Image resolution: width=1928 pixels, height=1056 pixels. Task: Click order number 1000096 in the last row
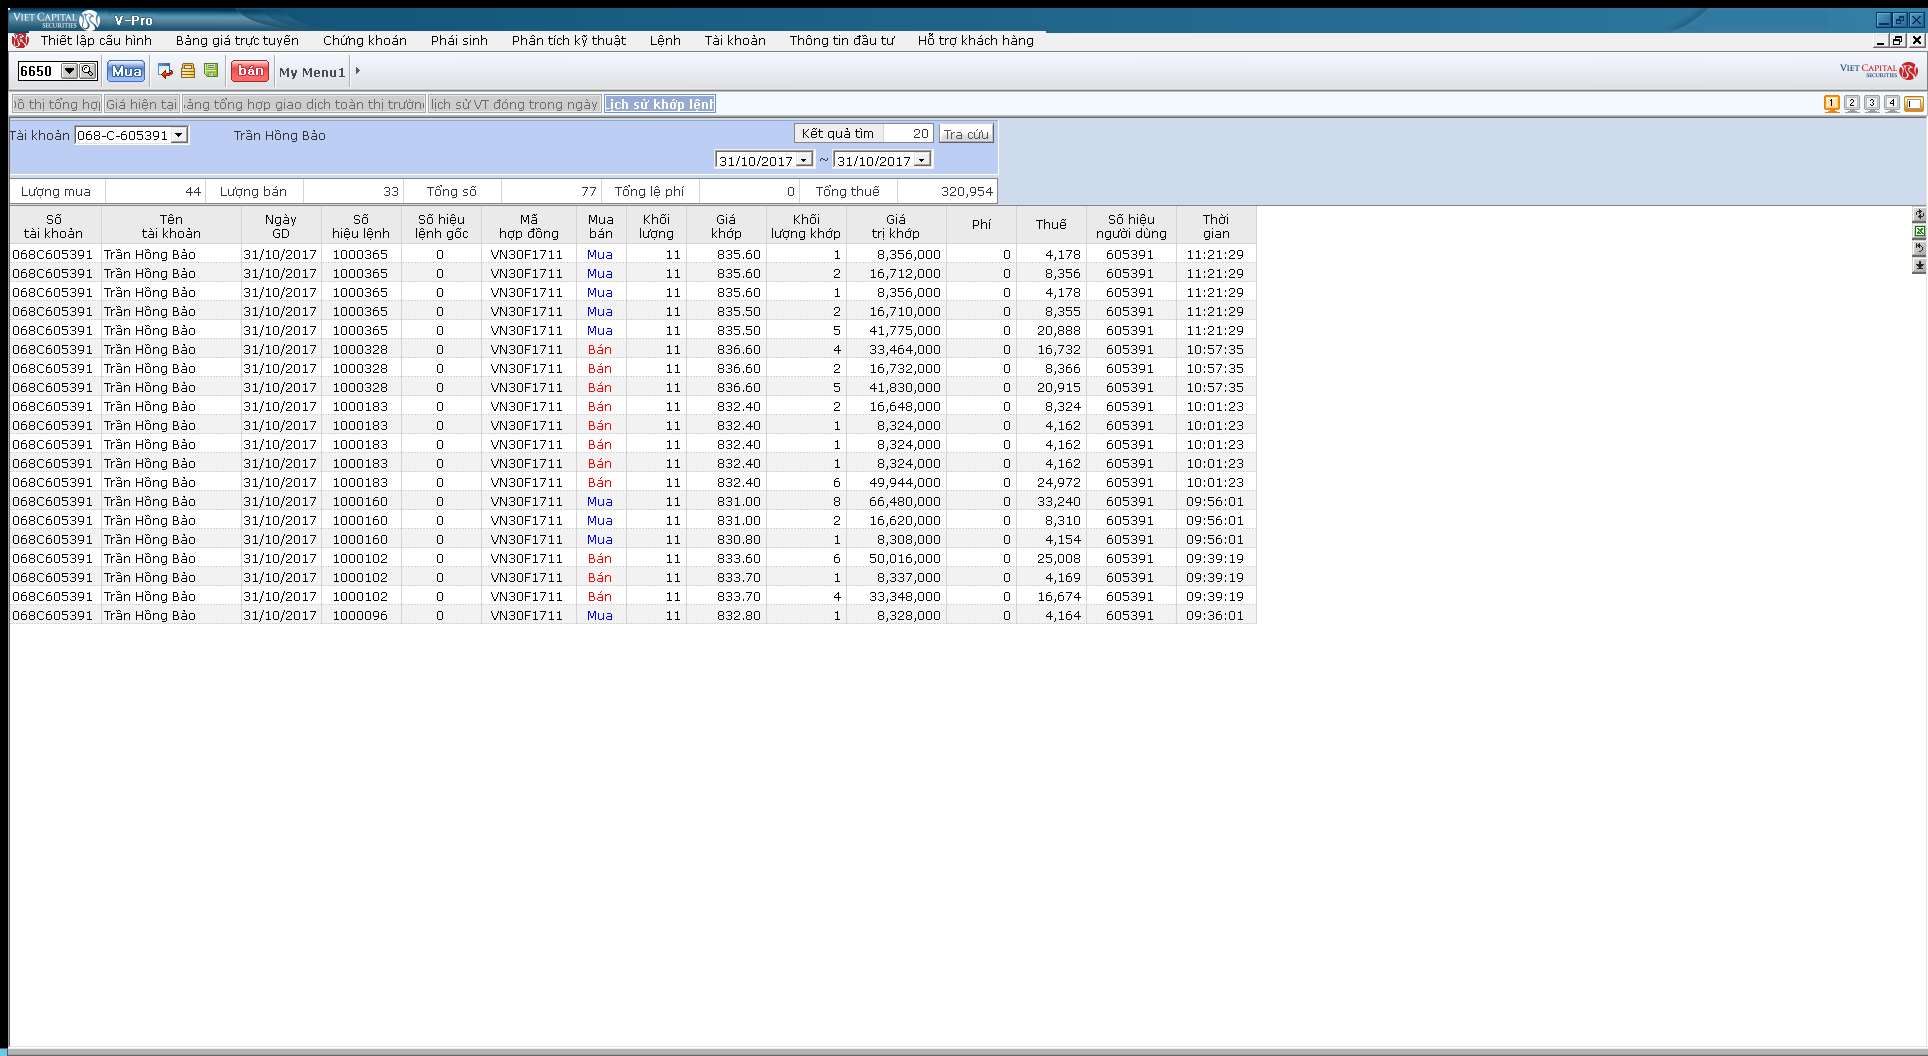point(361,615)
